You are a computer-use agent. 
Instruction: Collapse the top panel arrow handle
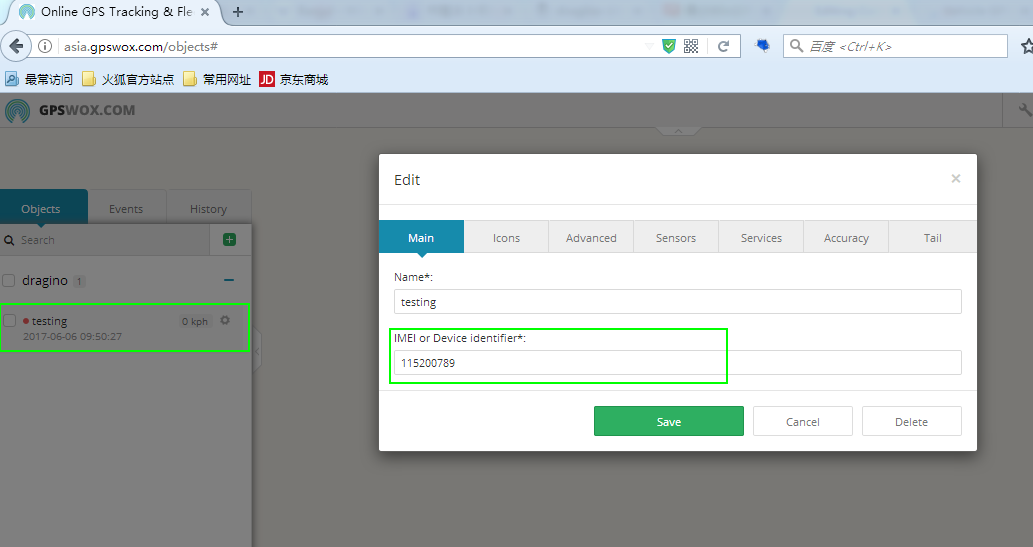pos(678,131)
